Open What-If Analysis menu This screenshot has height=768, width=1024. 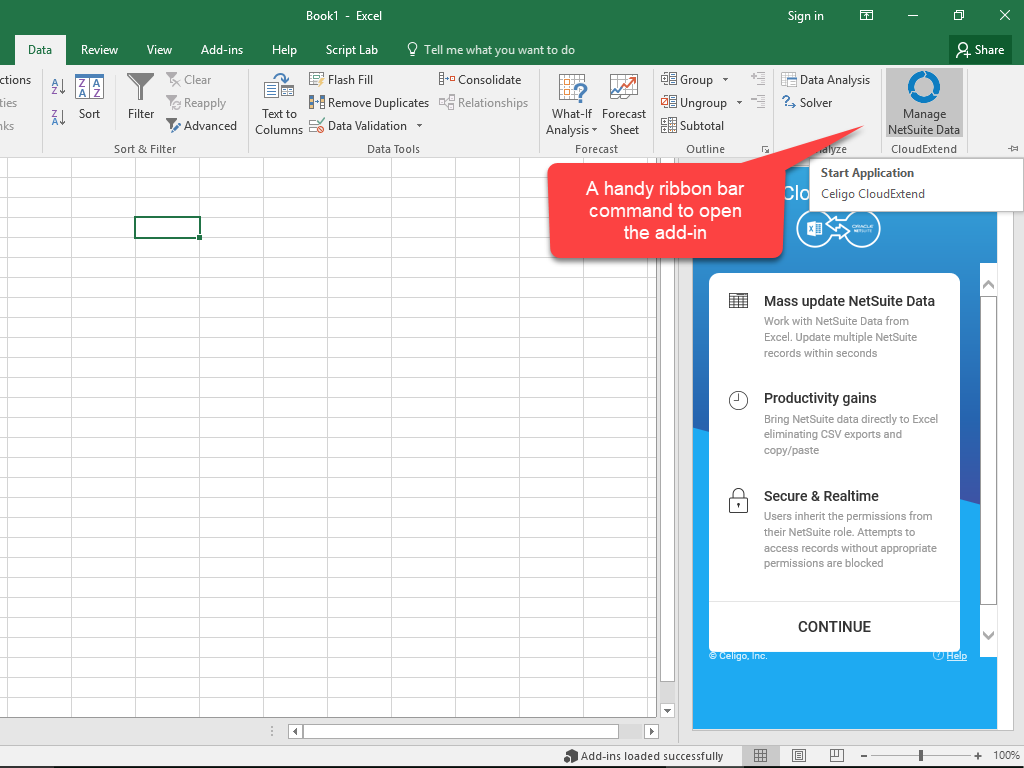[x=572, y=104]
